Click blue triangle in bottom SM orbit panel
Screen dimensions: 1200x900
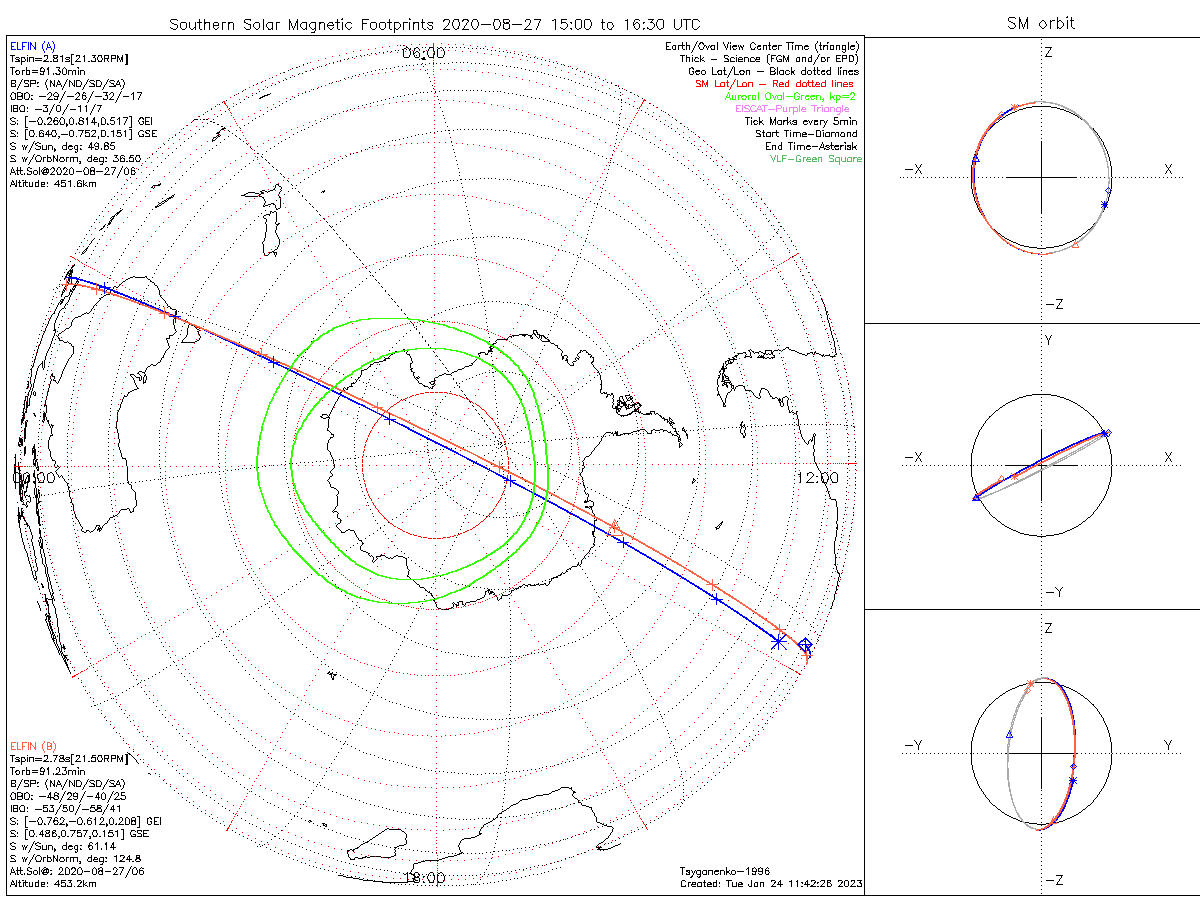1009,734
